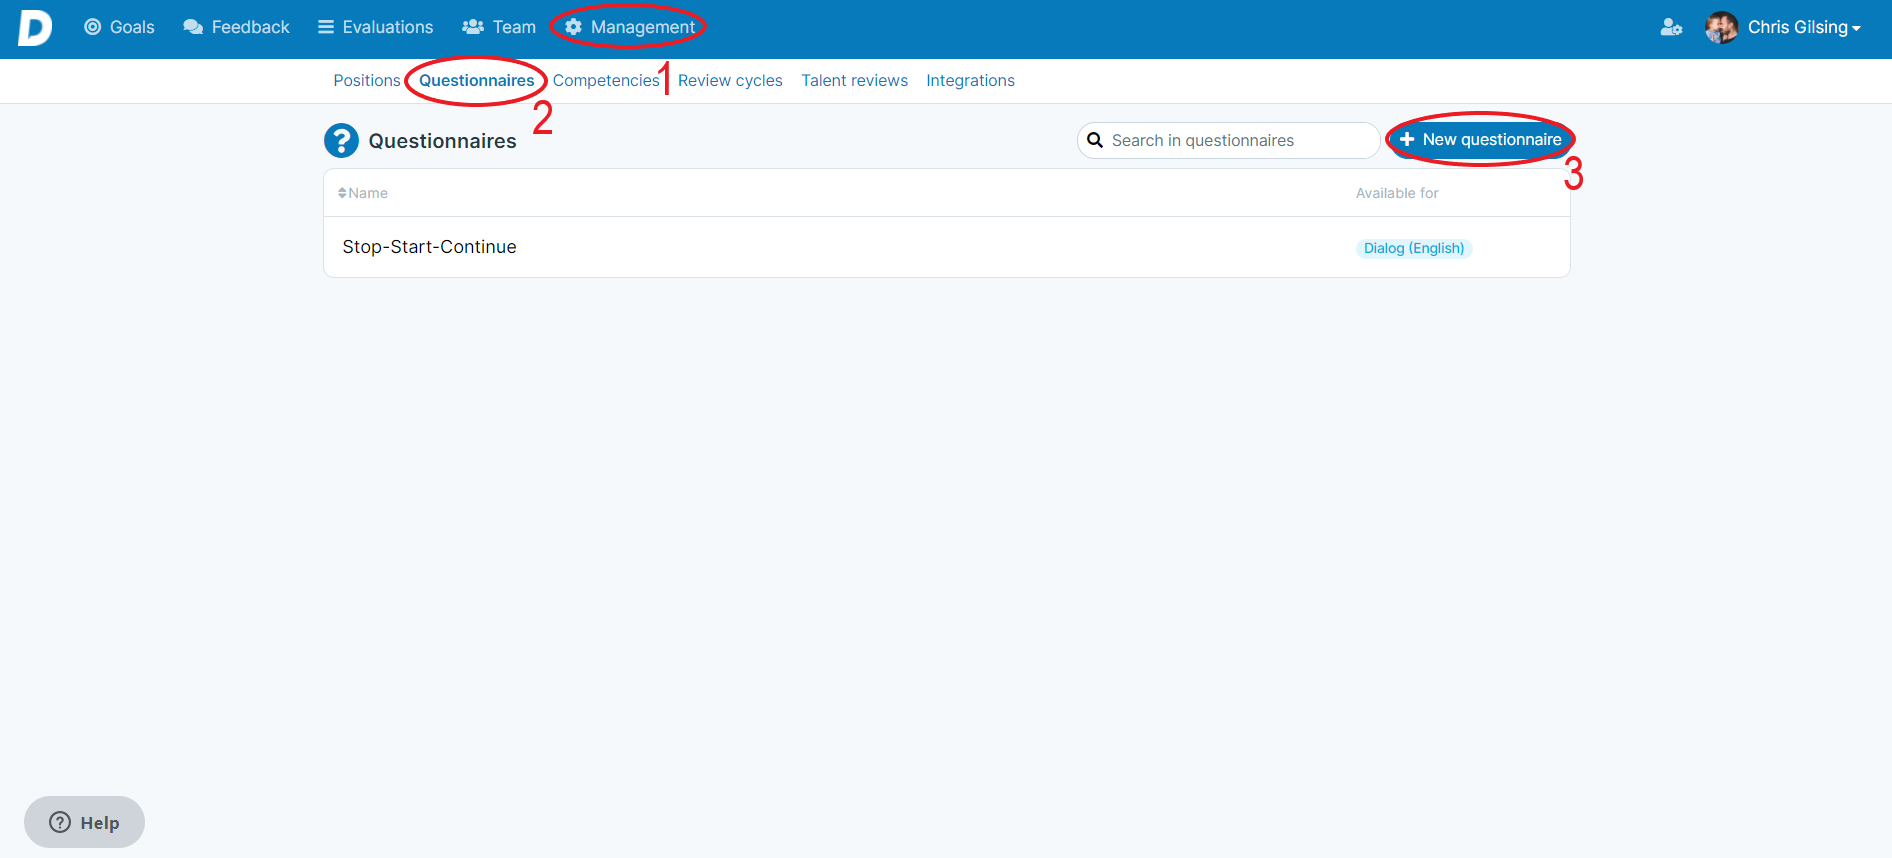Create a New questionnaire
Screen dimensions: 1892x858
tap(1480, 140)
